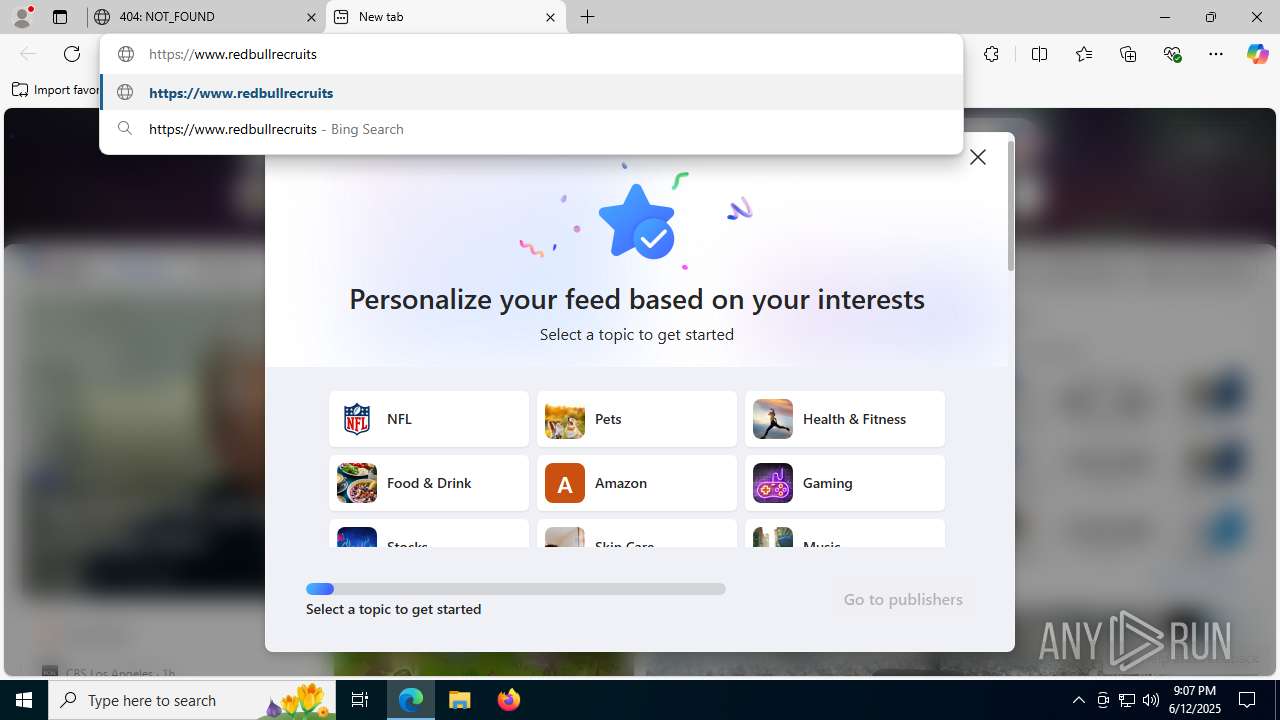Click the taskbar search box
The width and height of the screenshot is (1280, 720).
point(194,700)
